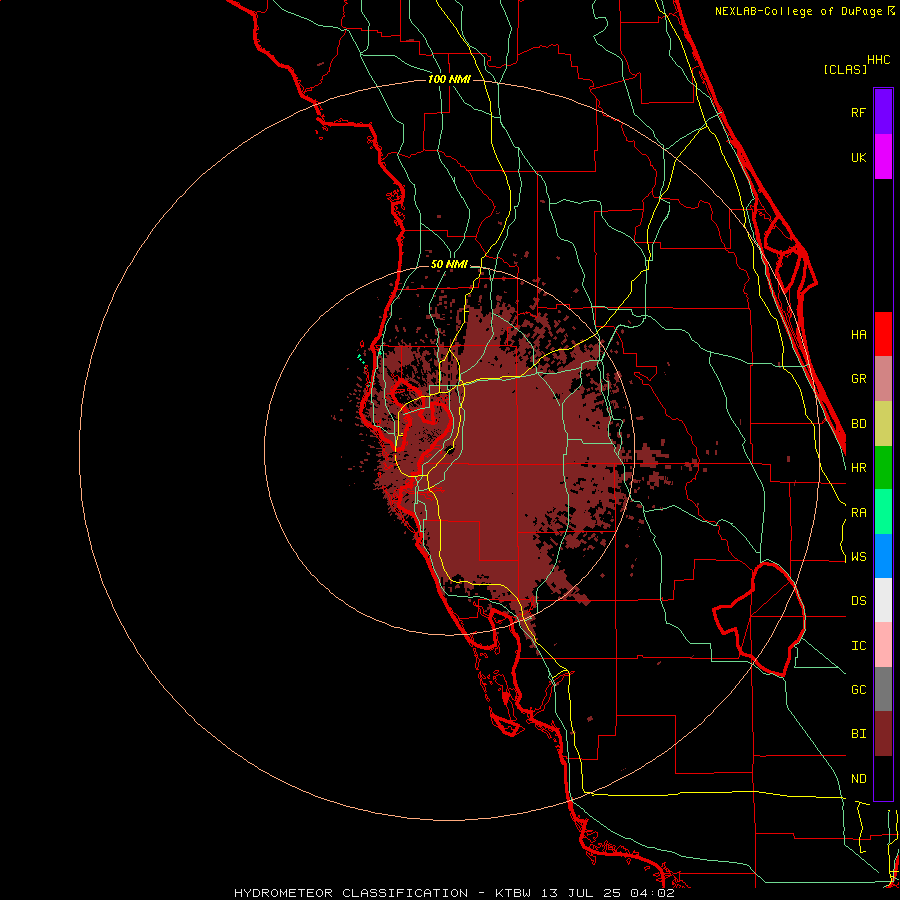Click the GR pink-brown legend swatch
Viewport: 900px width, 900px height.
pyautogui.click(x=883, y=379)
